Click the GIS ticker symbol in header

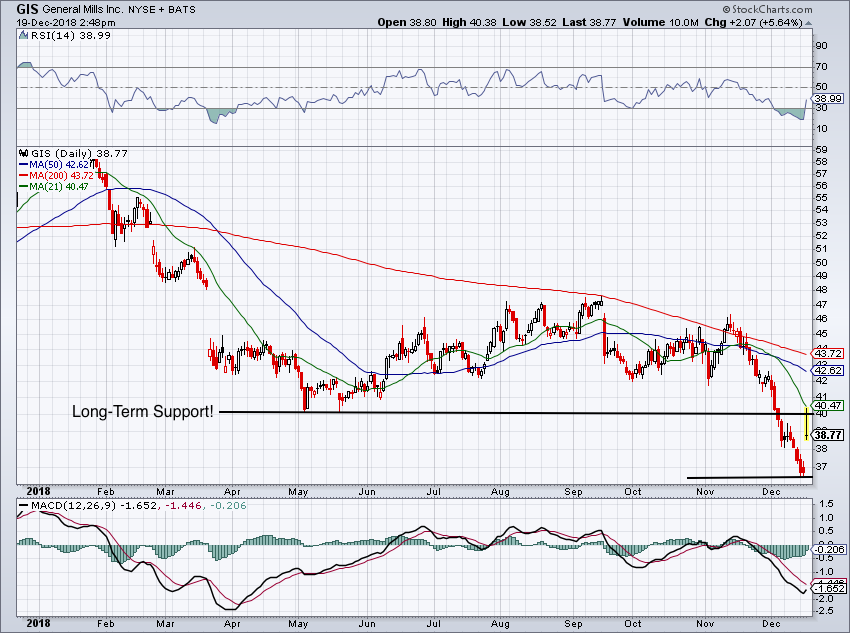pyautogui.click(x=28, y=9)
